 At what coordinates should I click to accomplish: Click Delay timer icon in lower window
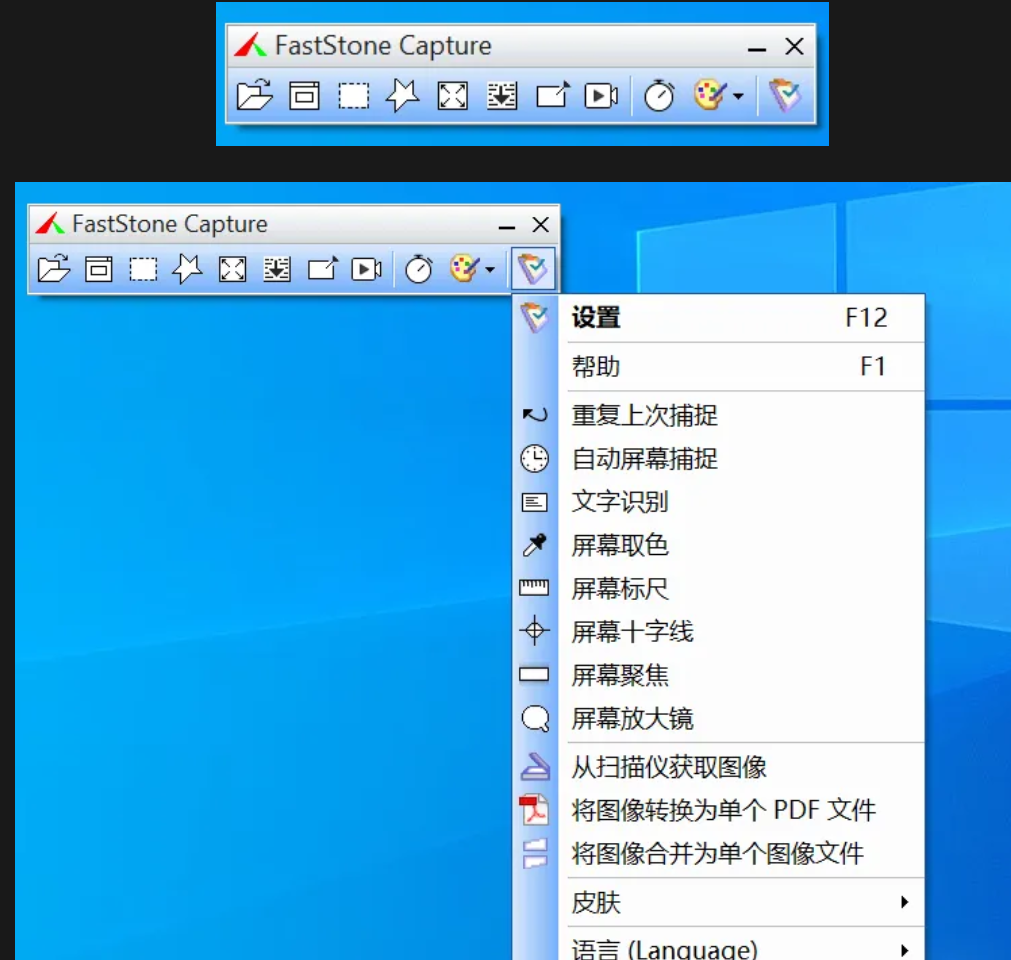(x=418, y=269)
